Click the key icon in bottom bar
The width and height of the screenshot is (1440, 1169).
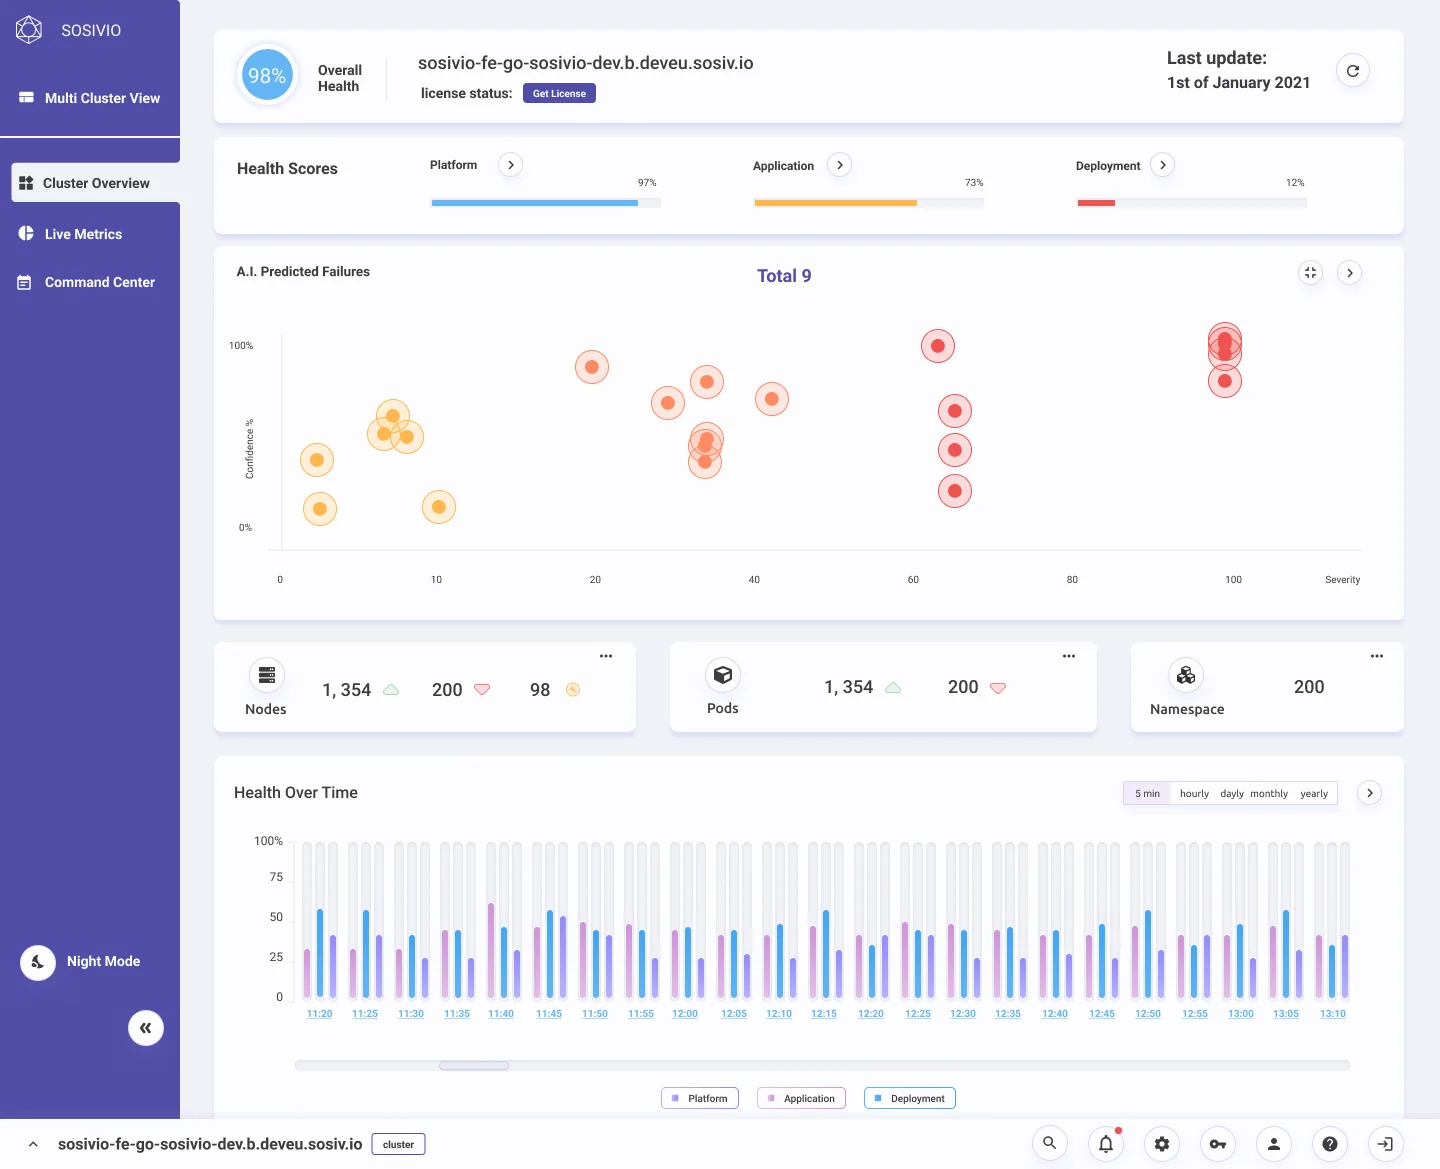coord(1218,1144)
